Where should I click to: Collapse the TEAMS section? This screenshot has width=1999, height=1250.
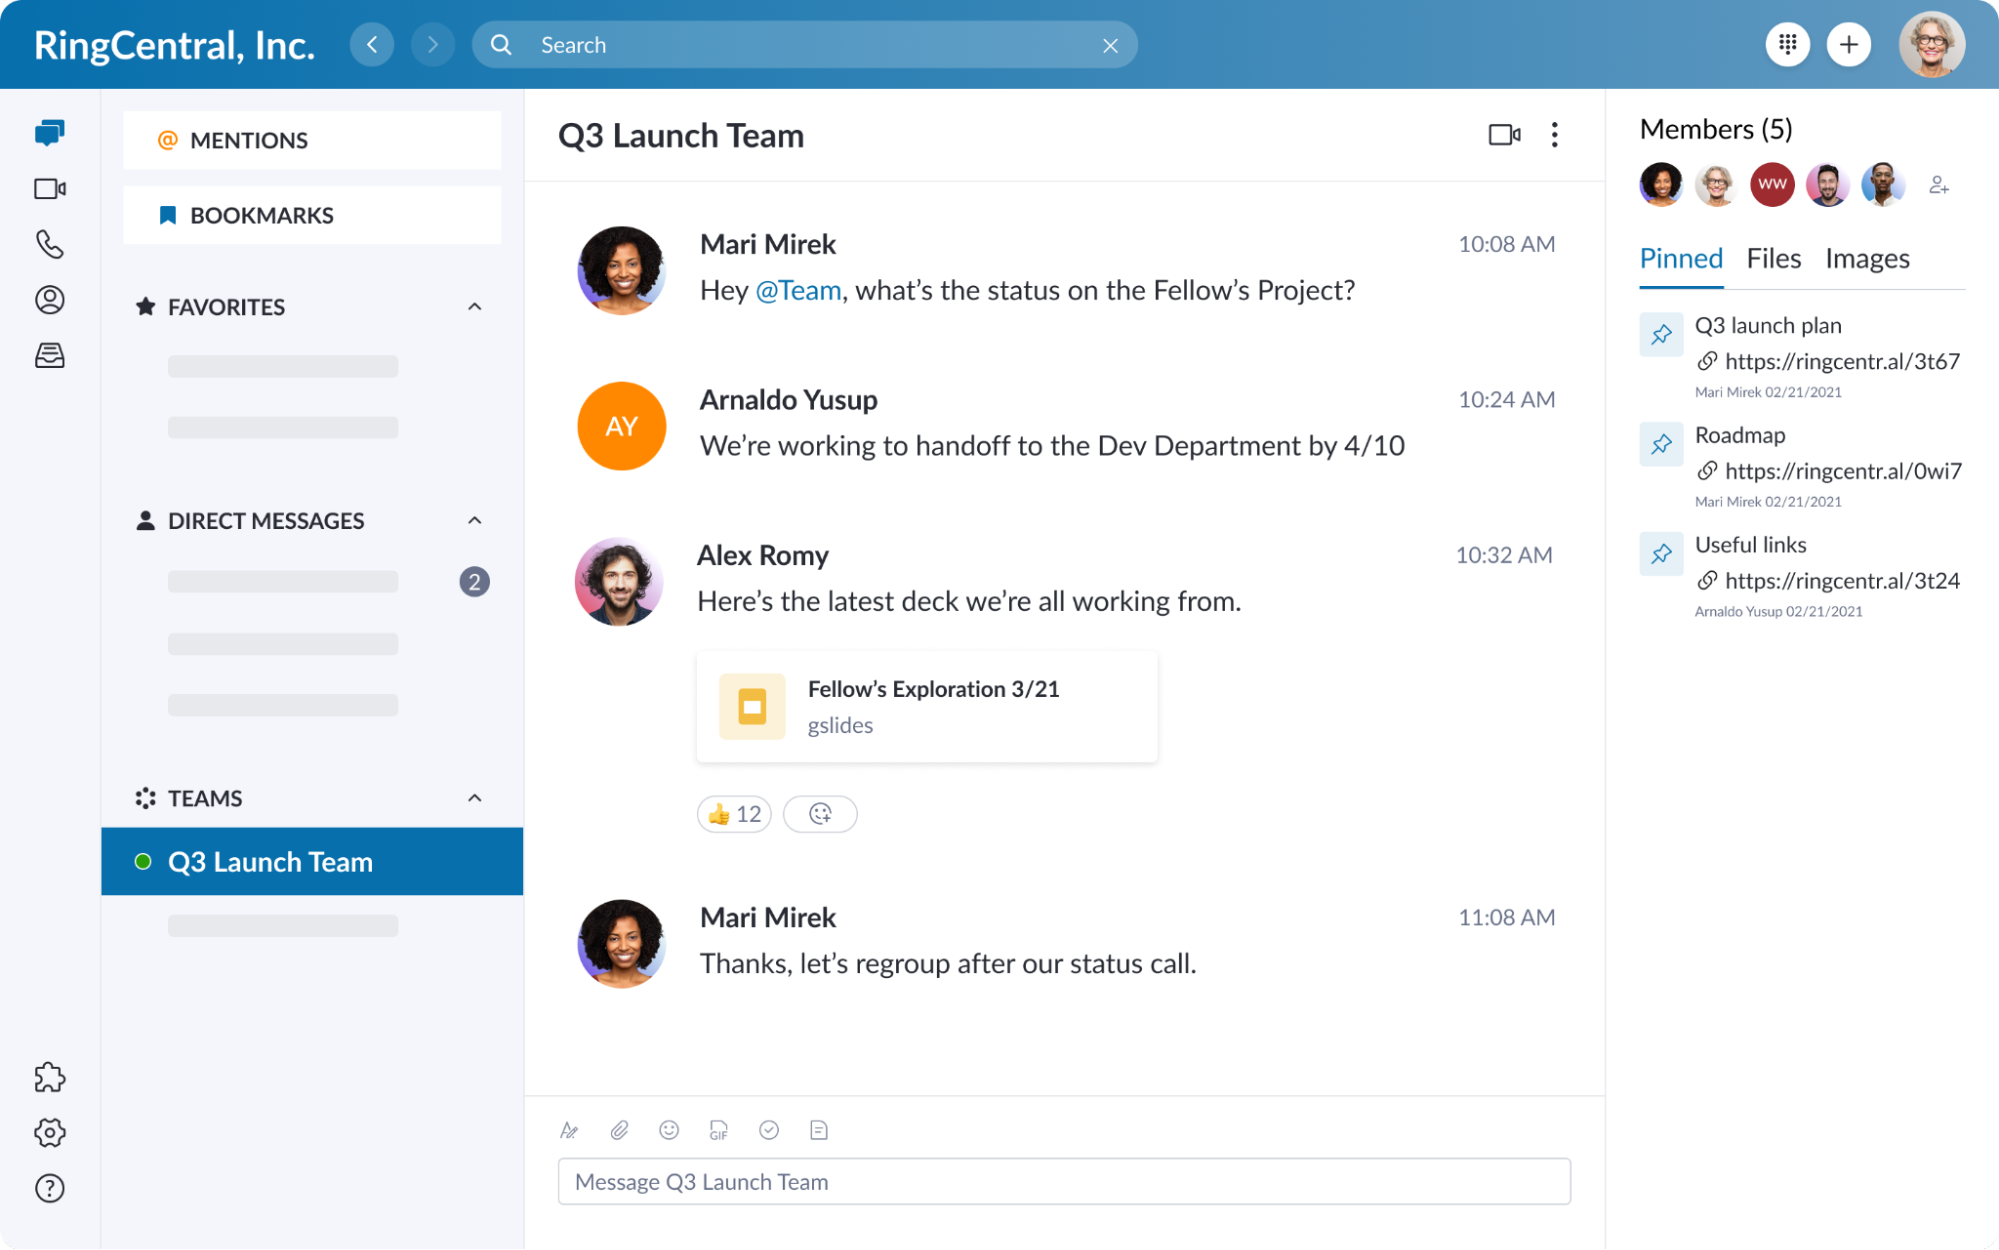(472, 796)
